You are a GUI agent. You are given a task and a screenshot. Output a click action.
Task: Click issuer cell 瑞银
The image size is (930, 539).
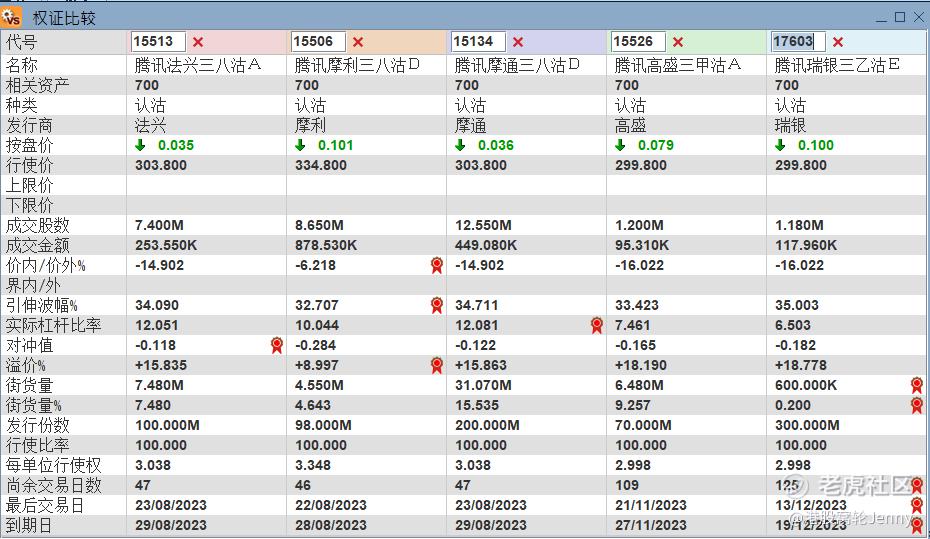(791, 126)
